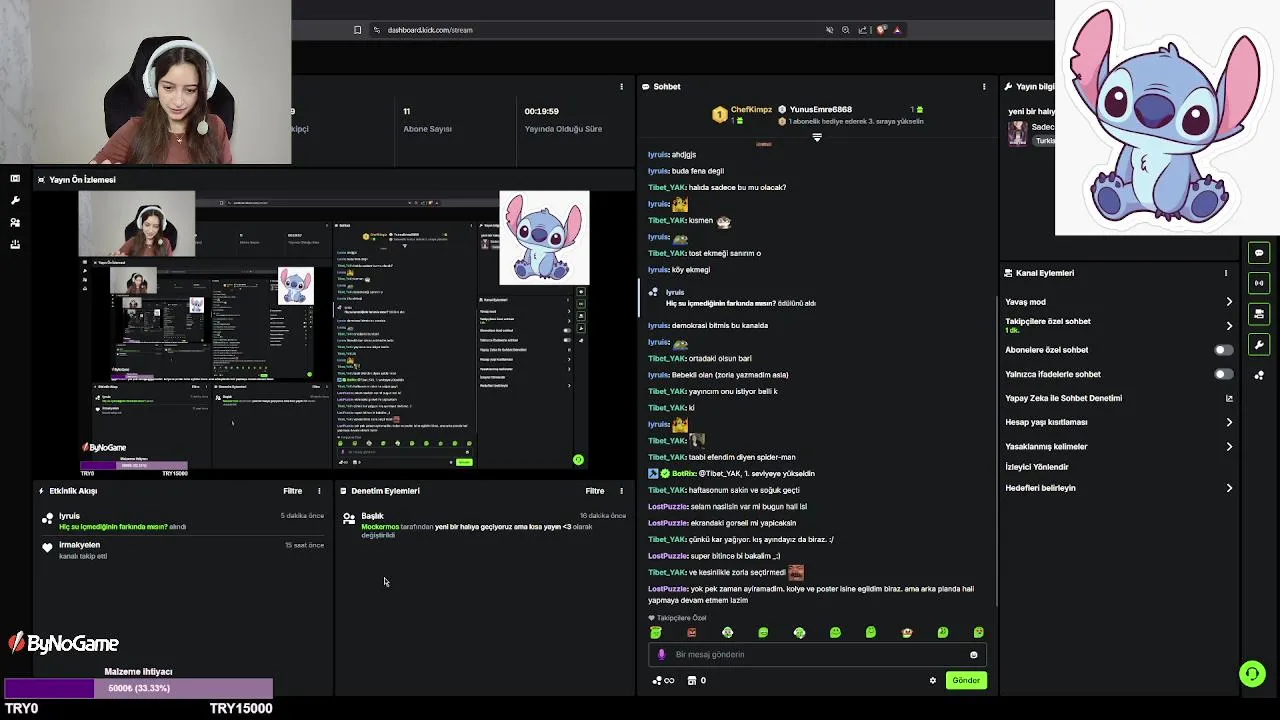Click ChefKimpz username in gift leaderboard

(x=751, y=110)
